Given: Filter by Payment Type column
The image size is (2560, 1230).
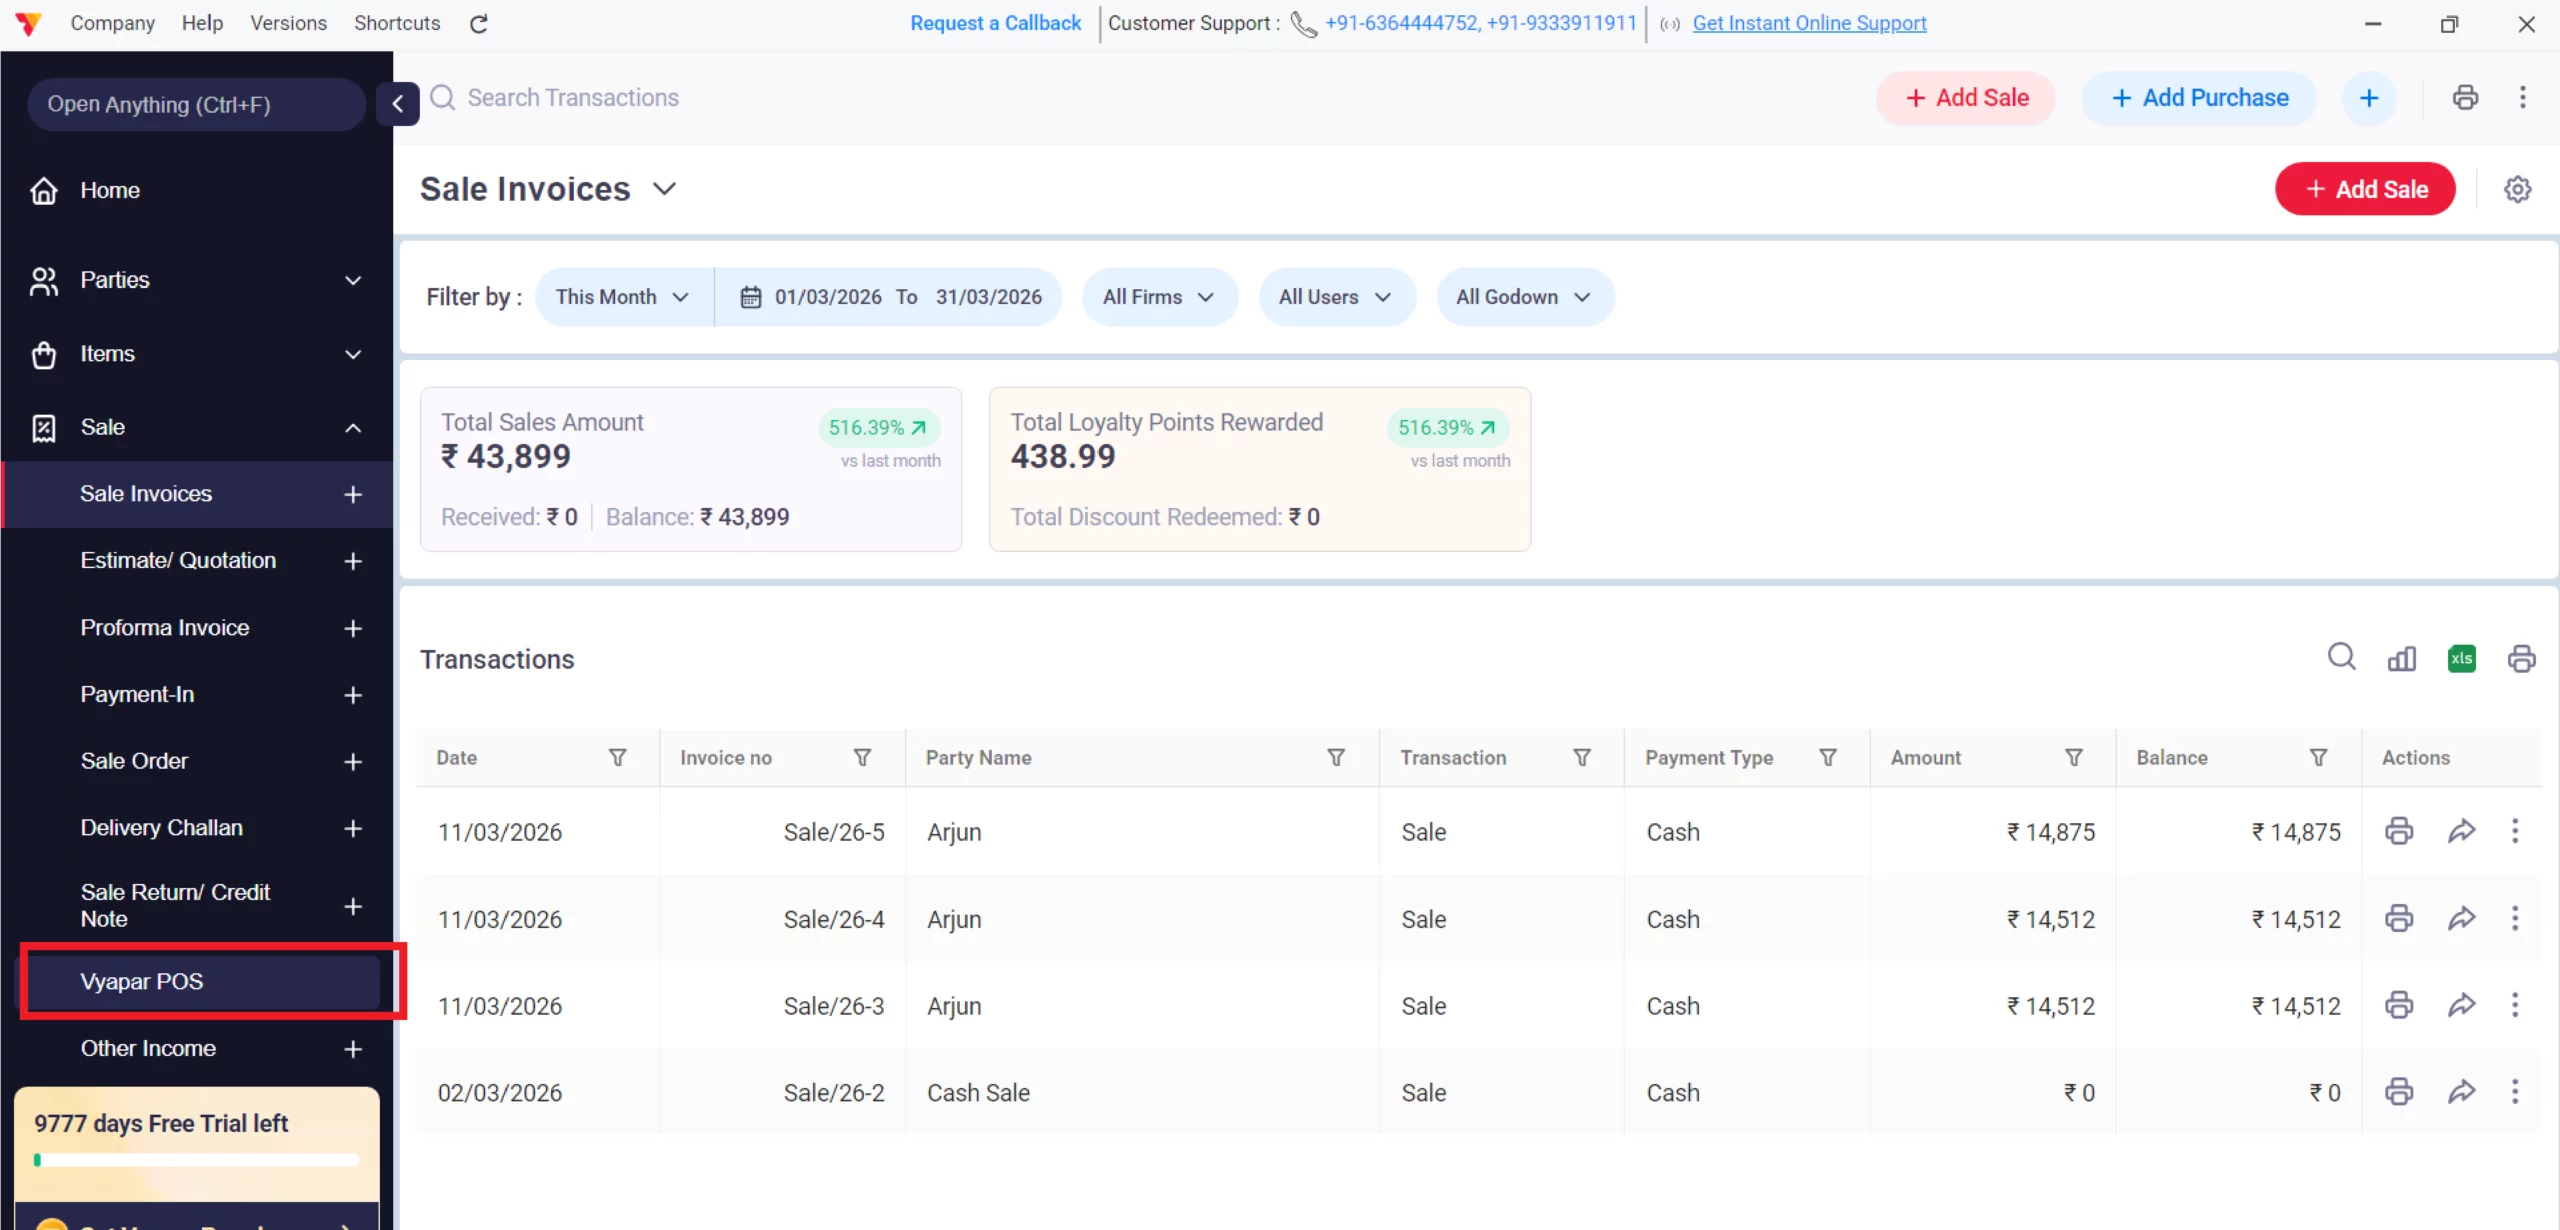Looking at the screenshot, I should click(x=1828, y=758).
